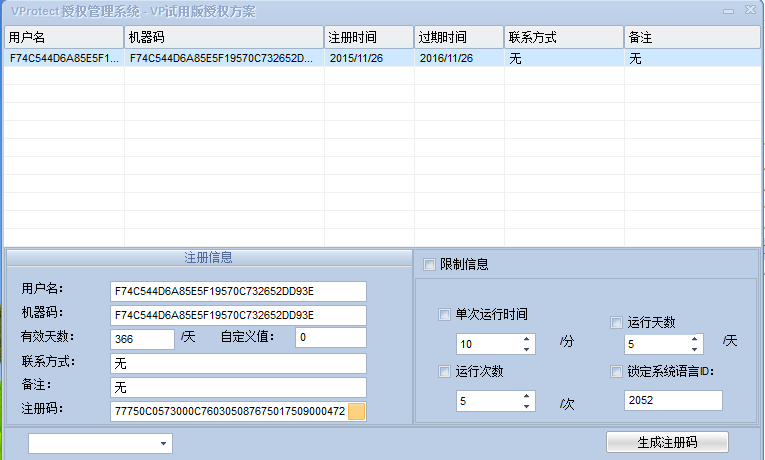Open the bottom-left combo box dropdown

click(x=163, y=443)
